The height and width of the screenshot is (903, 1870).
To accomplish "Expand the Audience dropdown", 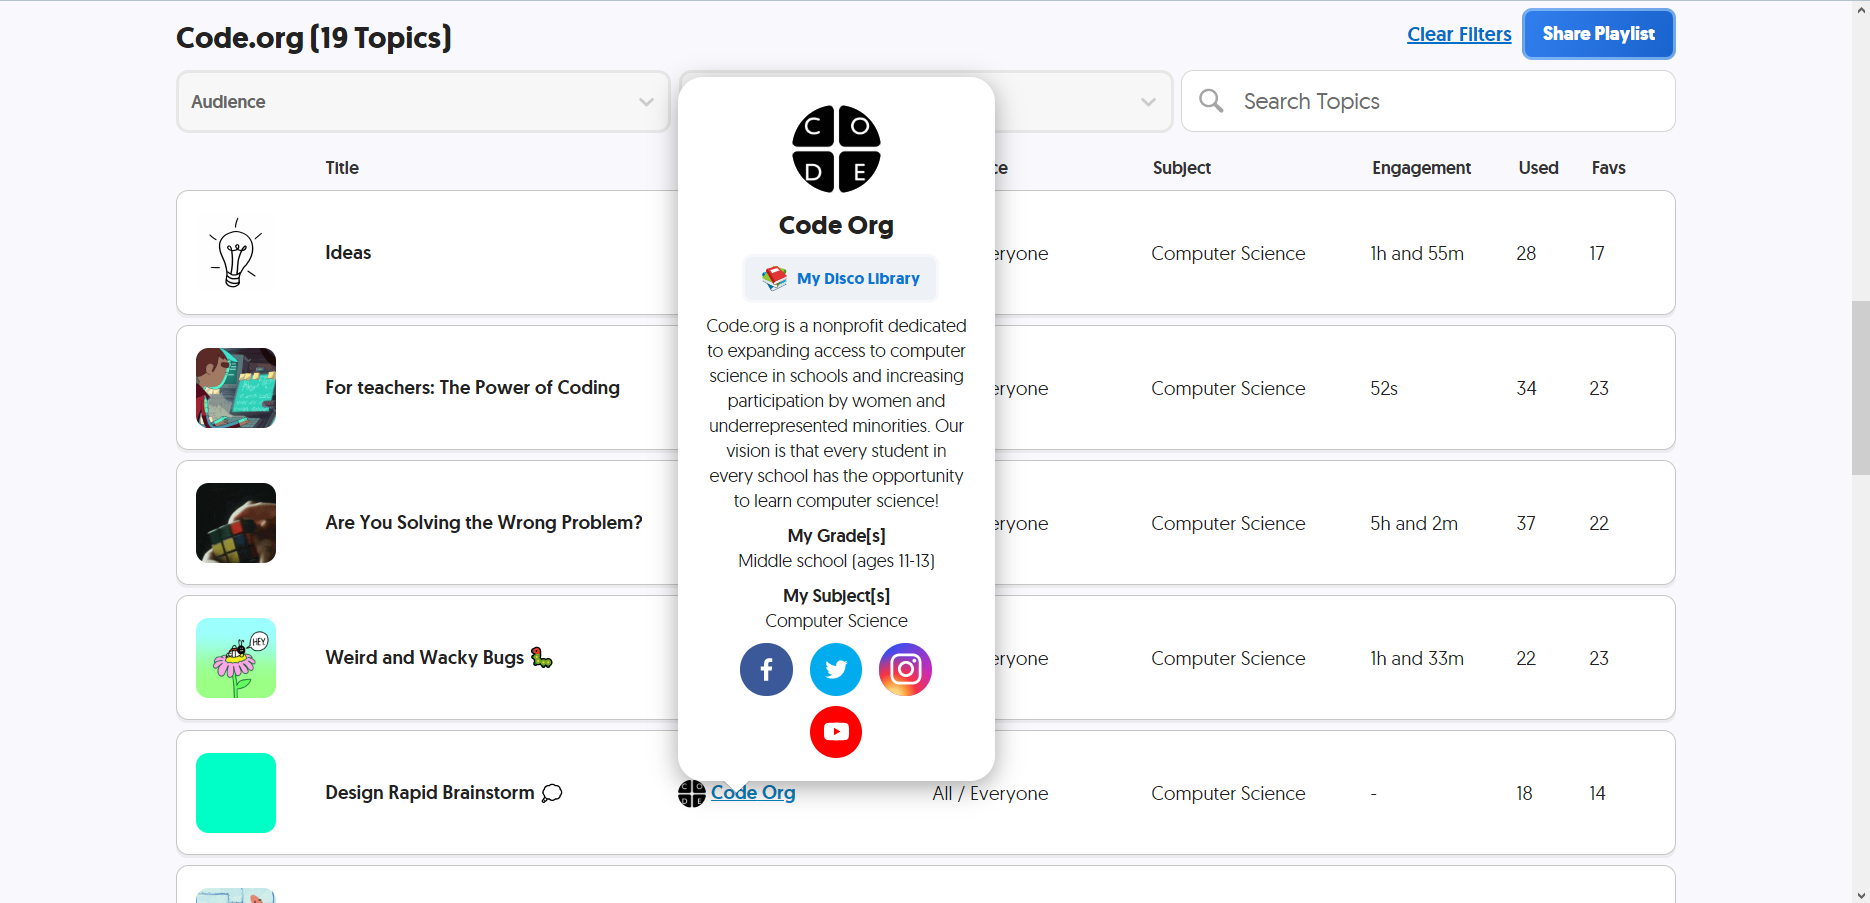I will (x=423, y=101).
